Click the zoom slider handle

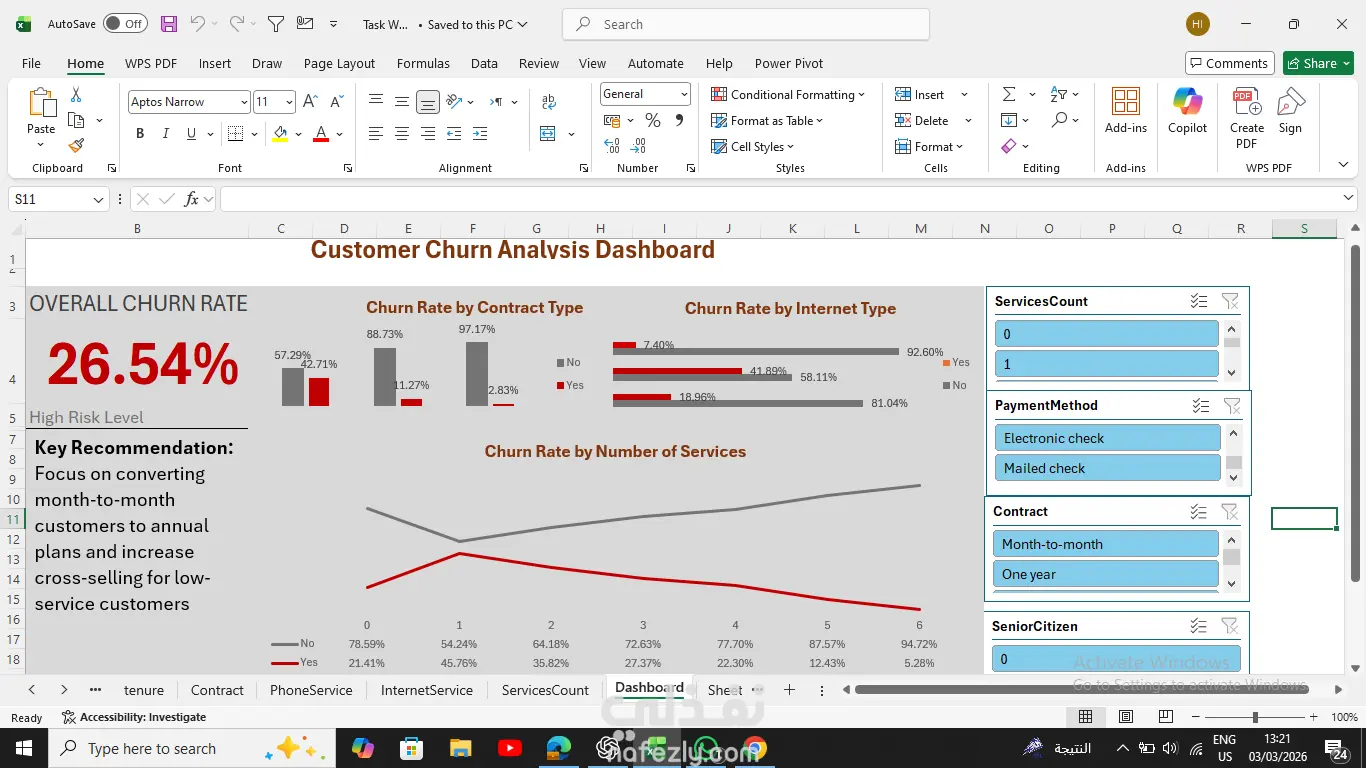[x=1255, y=717]
